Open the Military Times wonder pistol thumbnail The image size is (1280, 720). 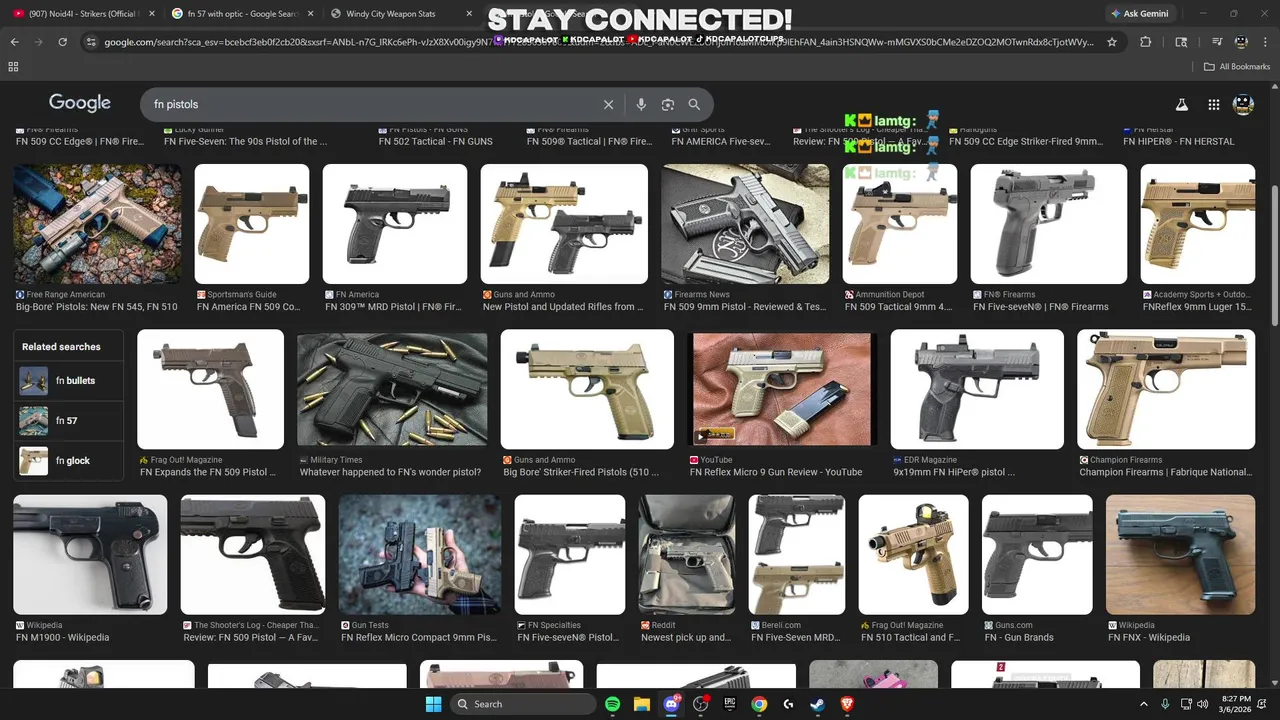coord(392,389)
